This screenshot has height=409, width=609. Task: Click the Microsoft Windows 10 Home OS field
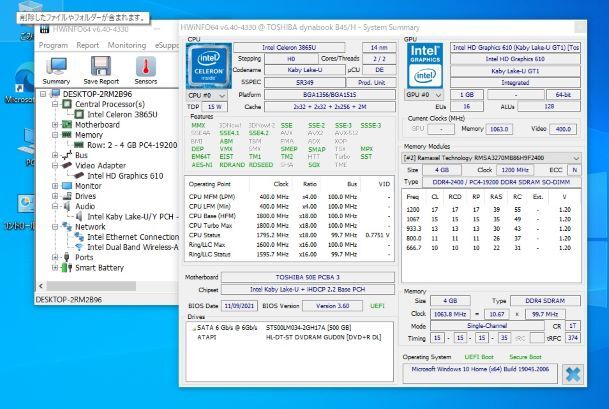coord(480,373)
